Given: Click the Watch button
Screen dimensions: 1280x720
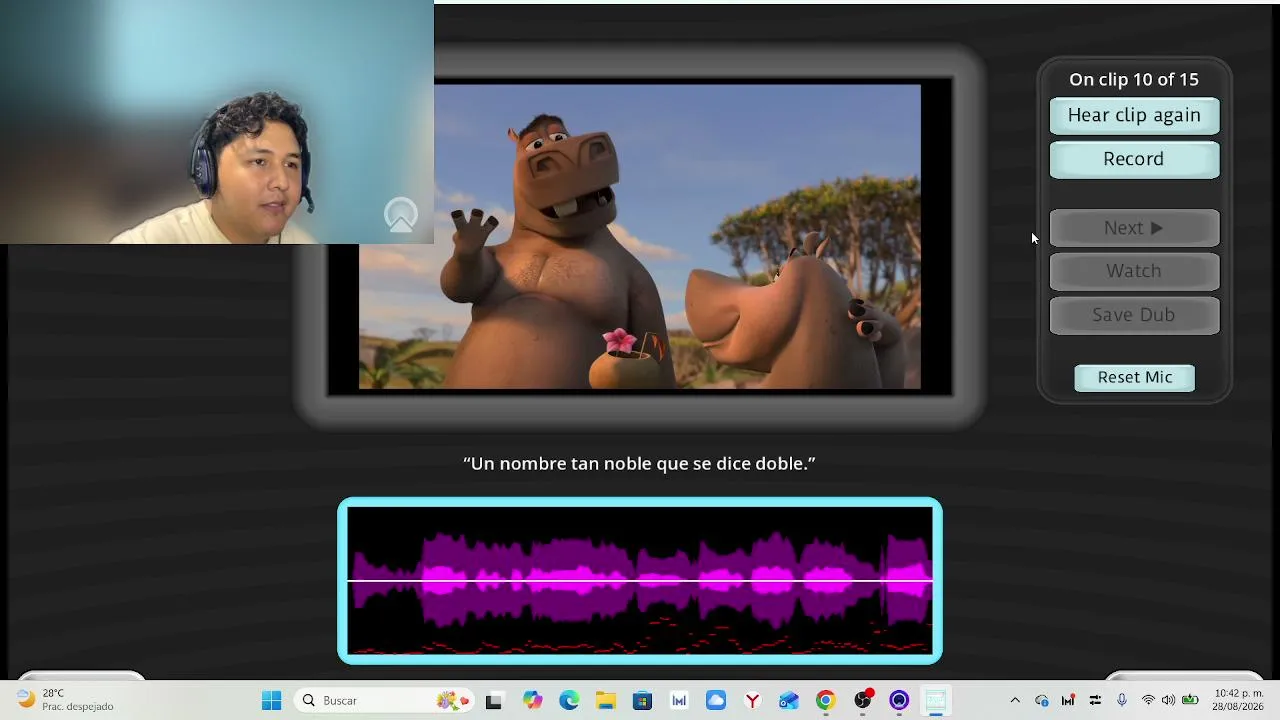Looking at the screenshot, I should click(x=1134, y=271).
